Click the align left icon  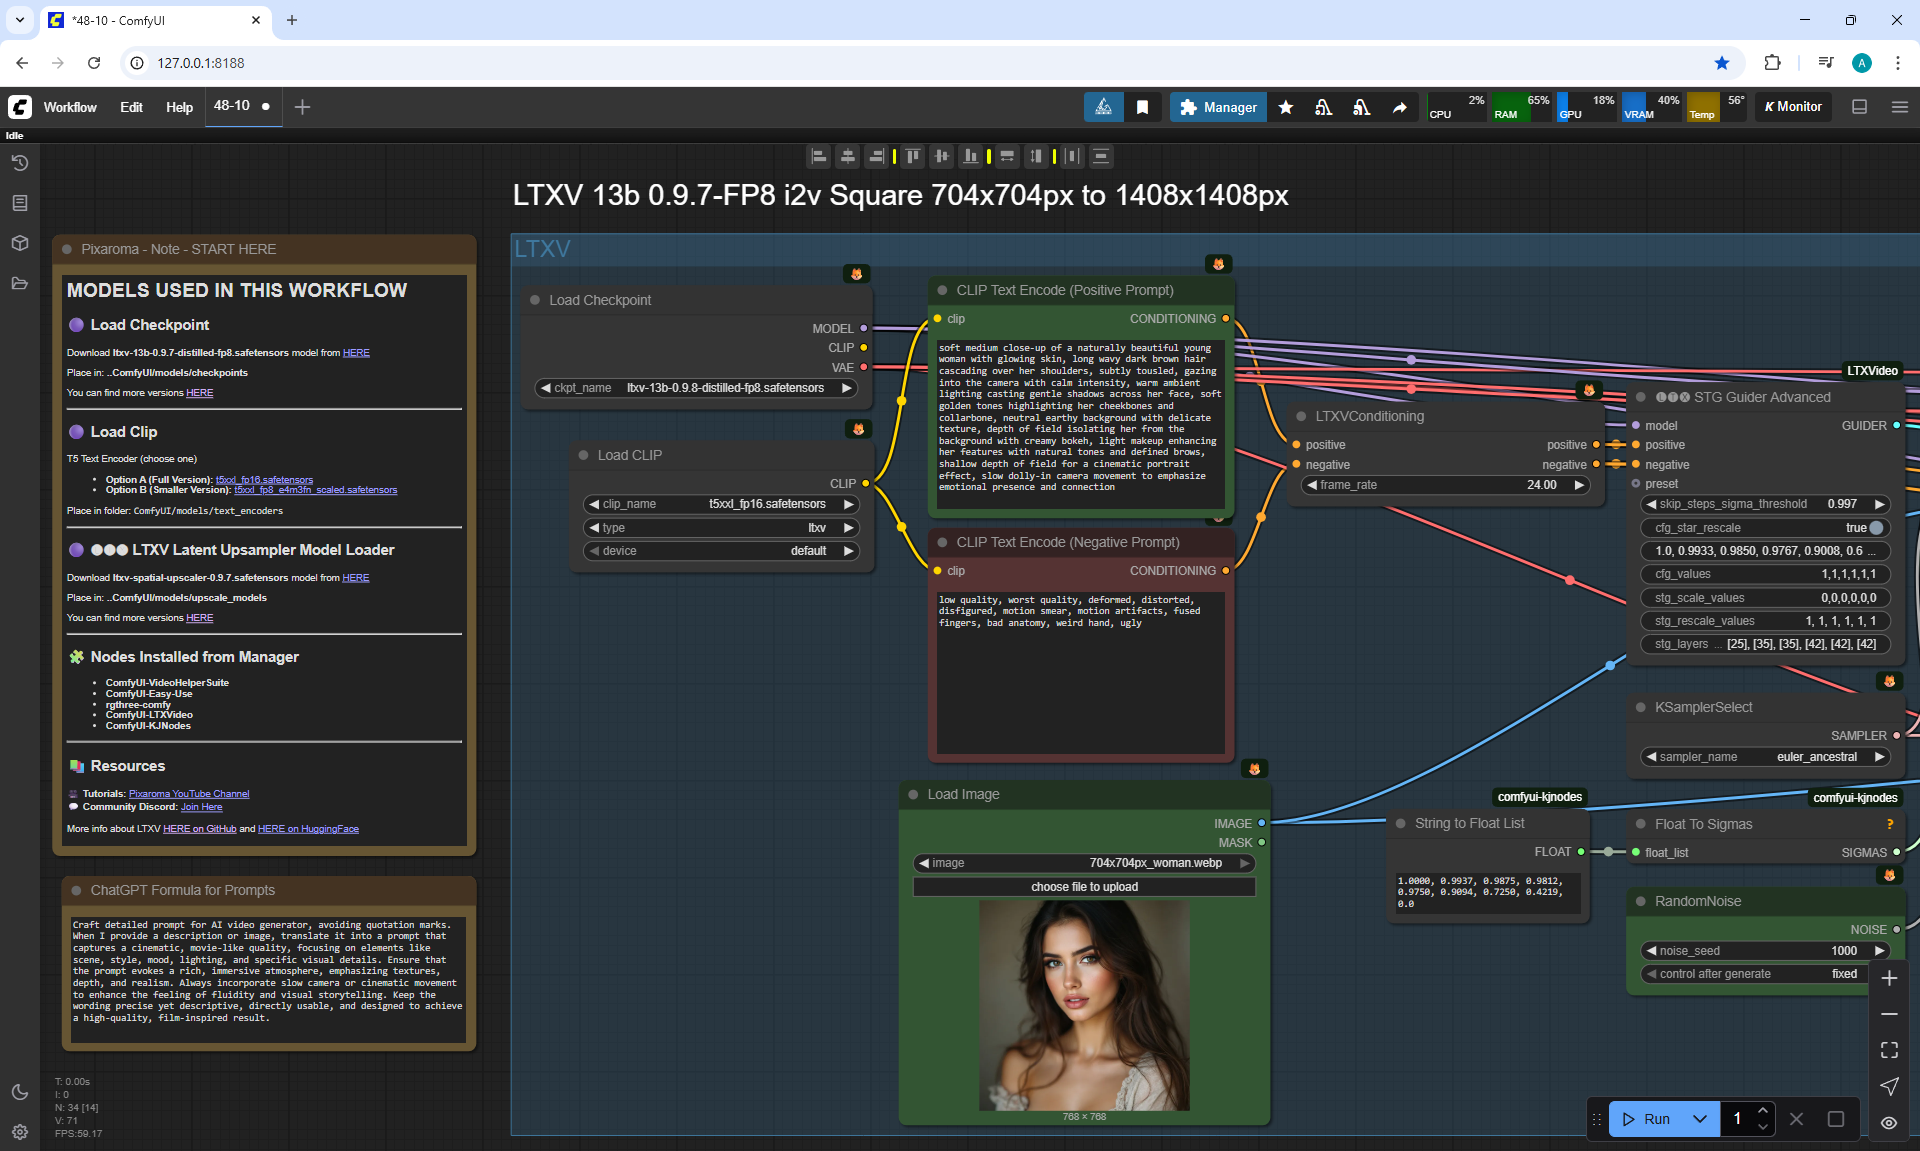click(819, 156)
